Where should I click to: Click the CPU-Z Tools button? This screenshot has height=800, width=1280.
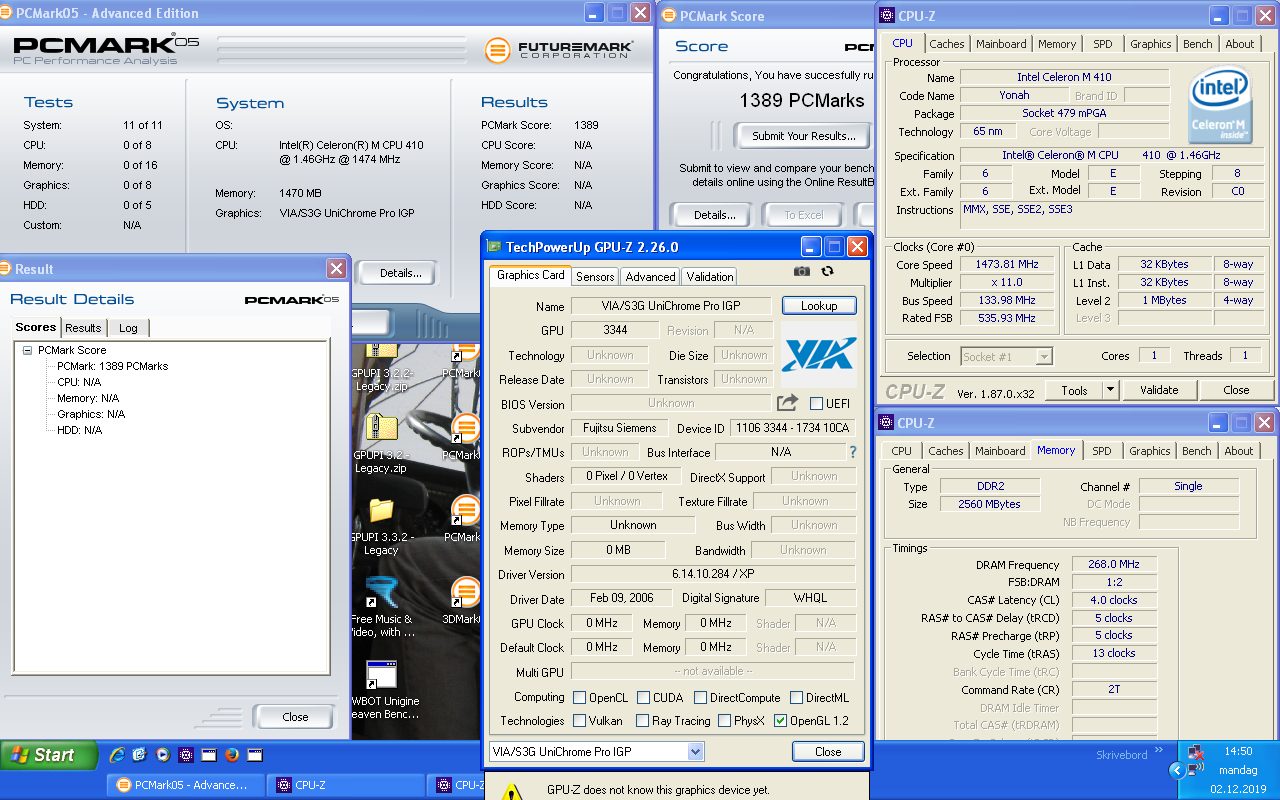coord(1075,390)
